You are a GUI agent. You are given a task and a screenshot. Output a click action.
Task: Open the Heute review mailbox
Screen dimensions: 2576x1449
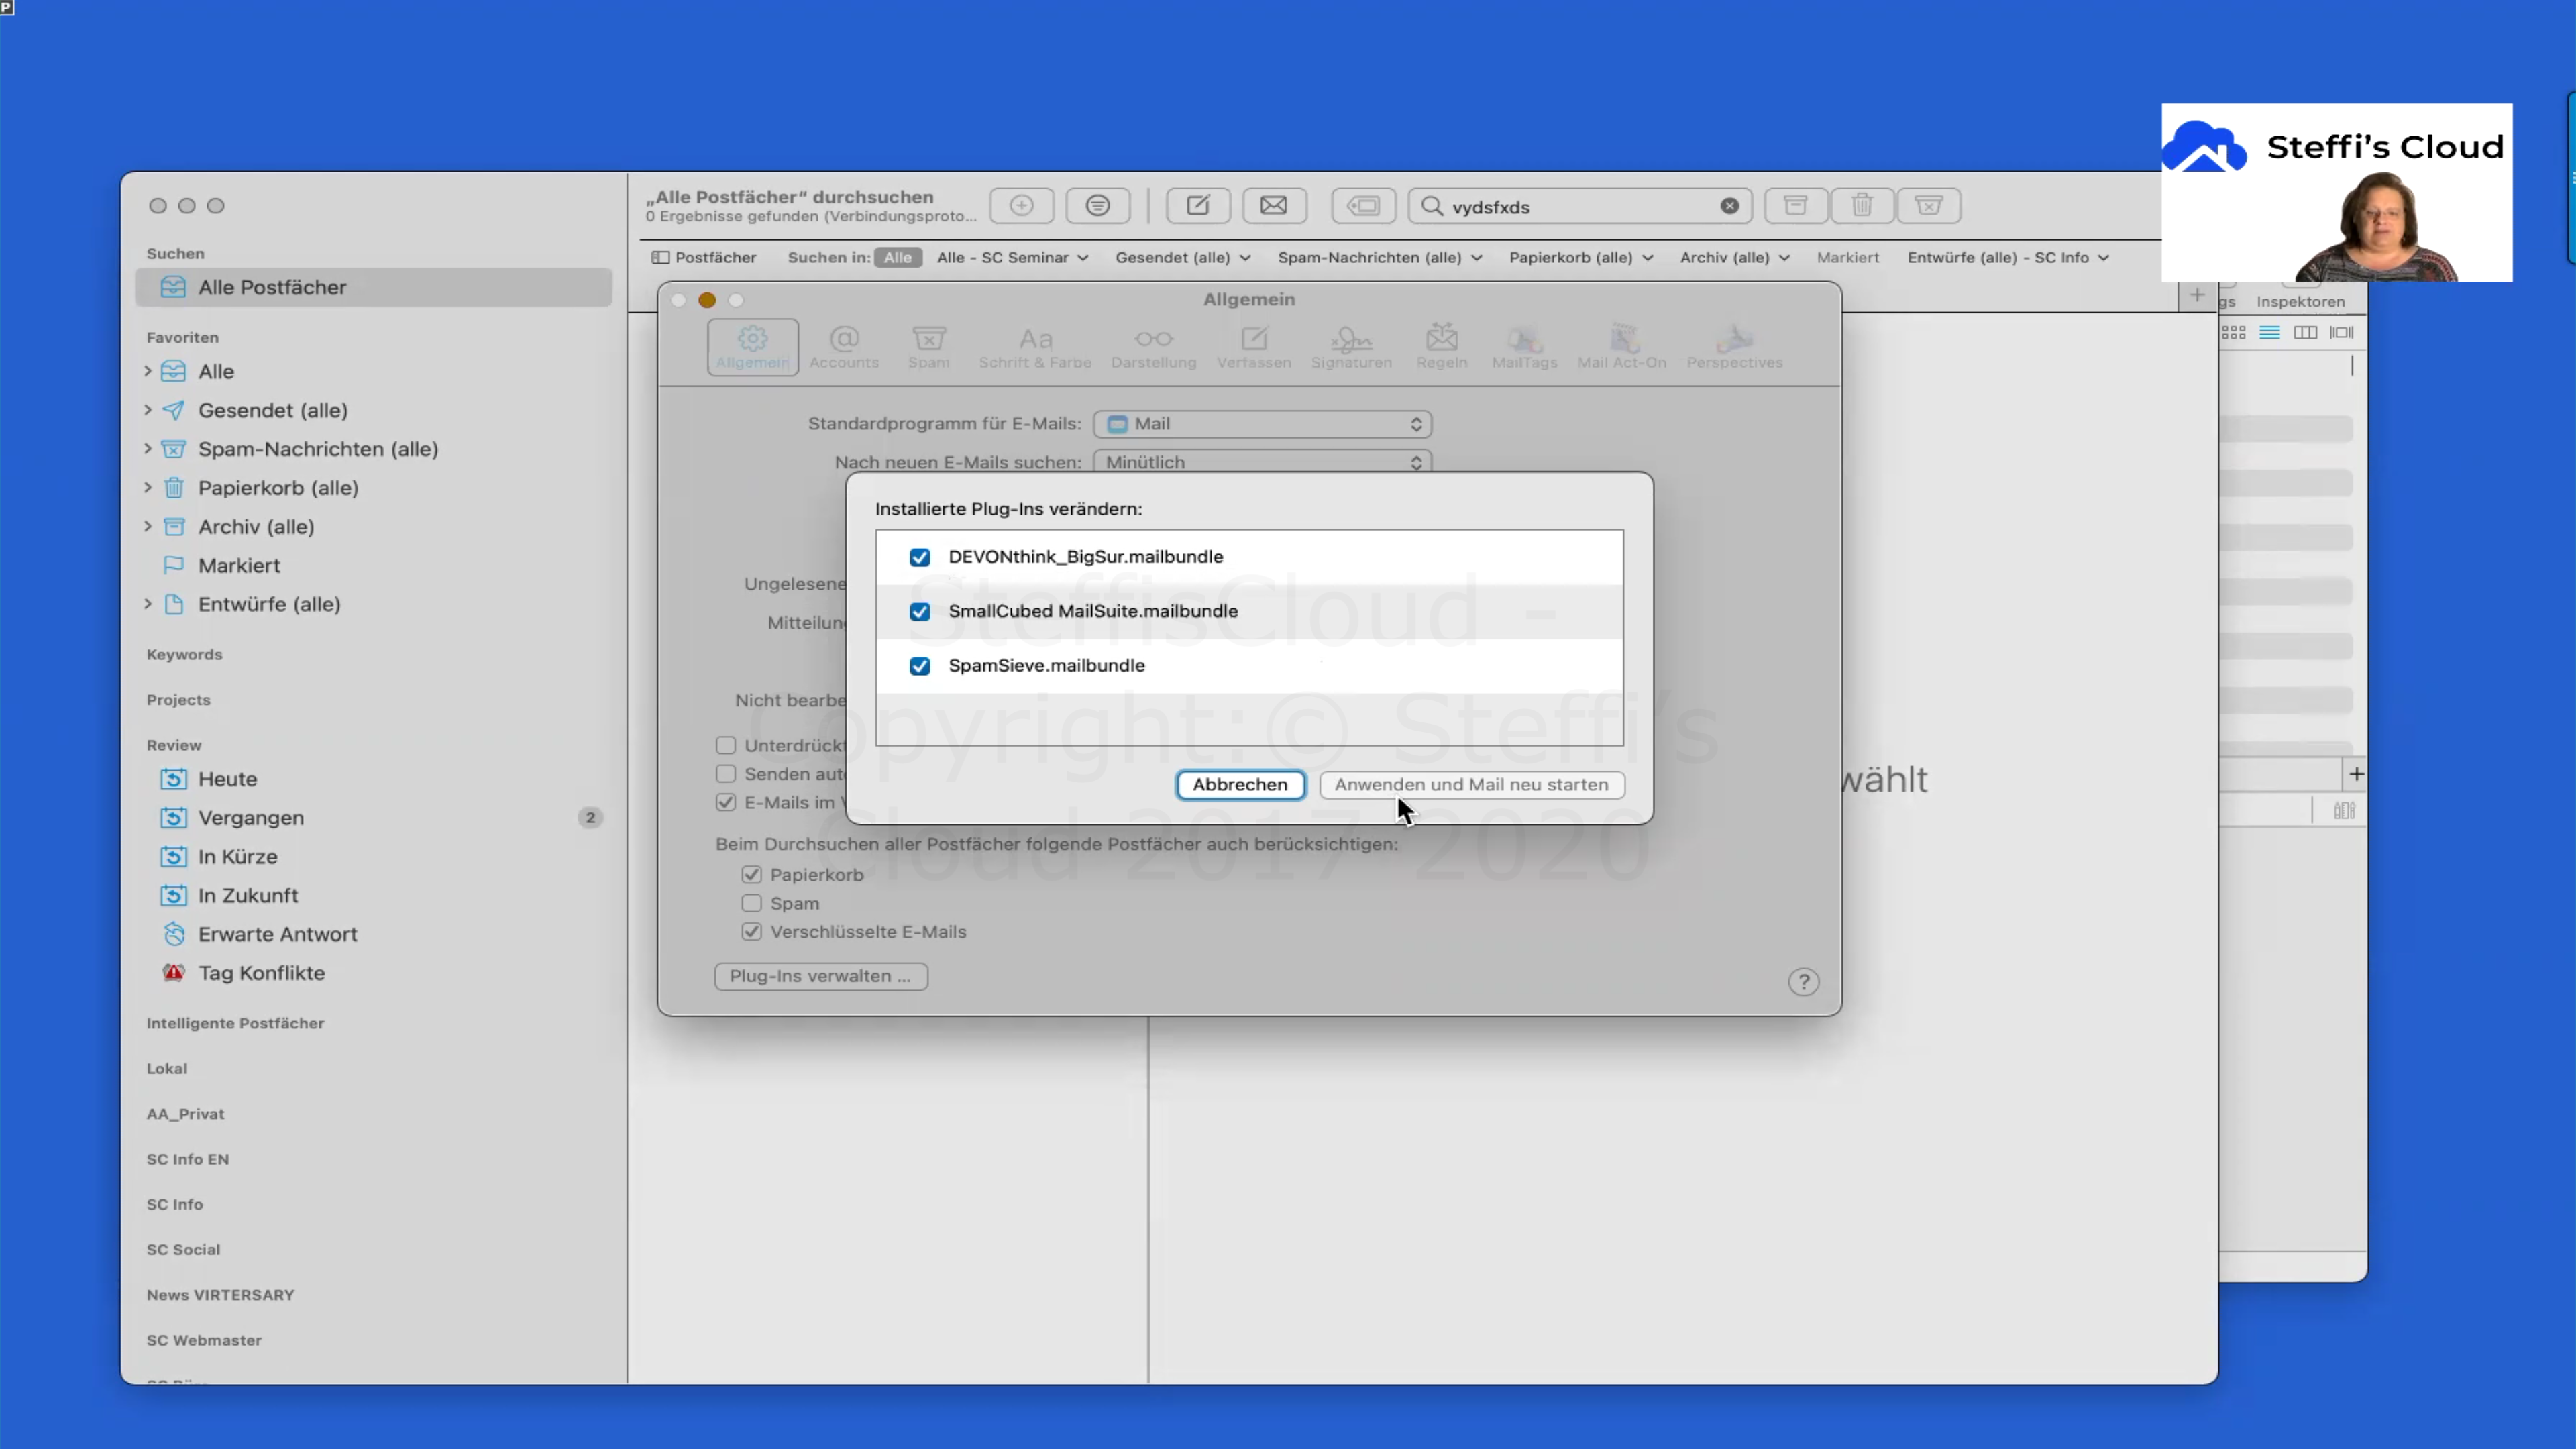(x=227, y=779)
